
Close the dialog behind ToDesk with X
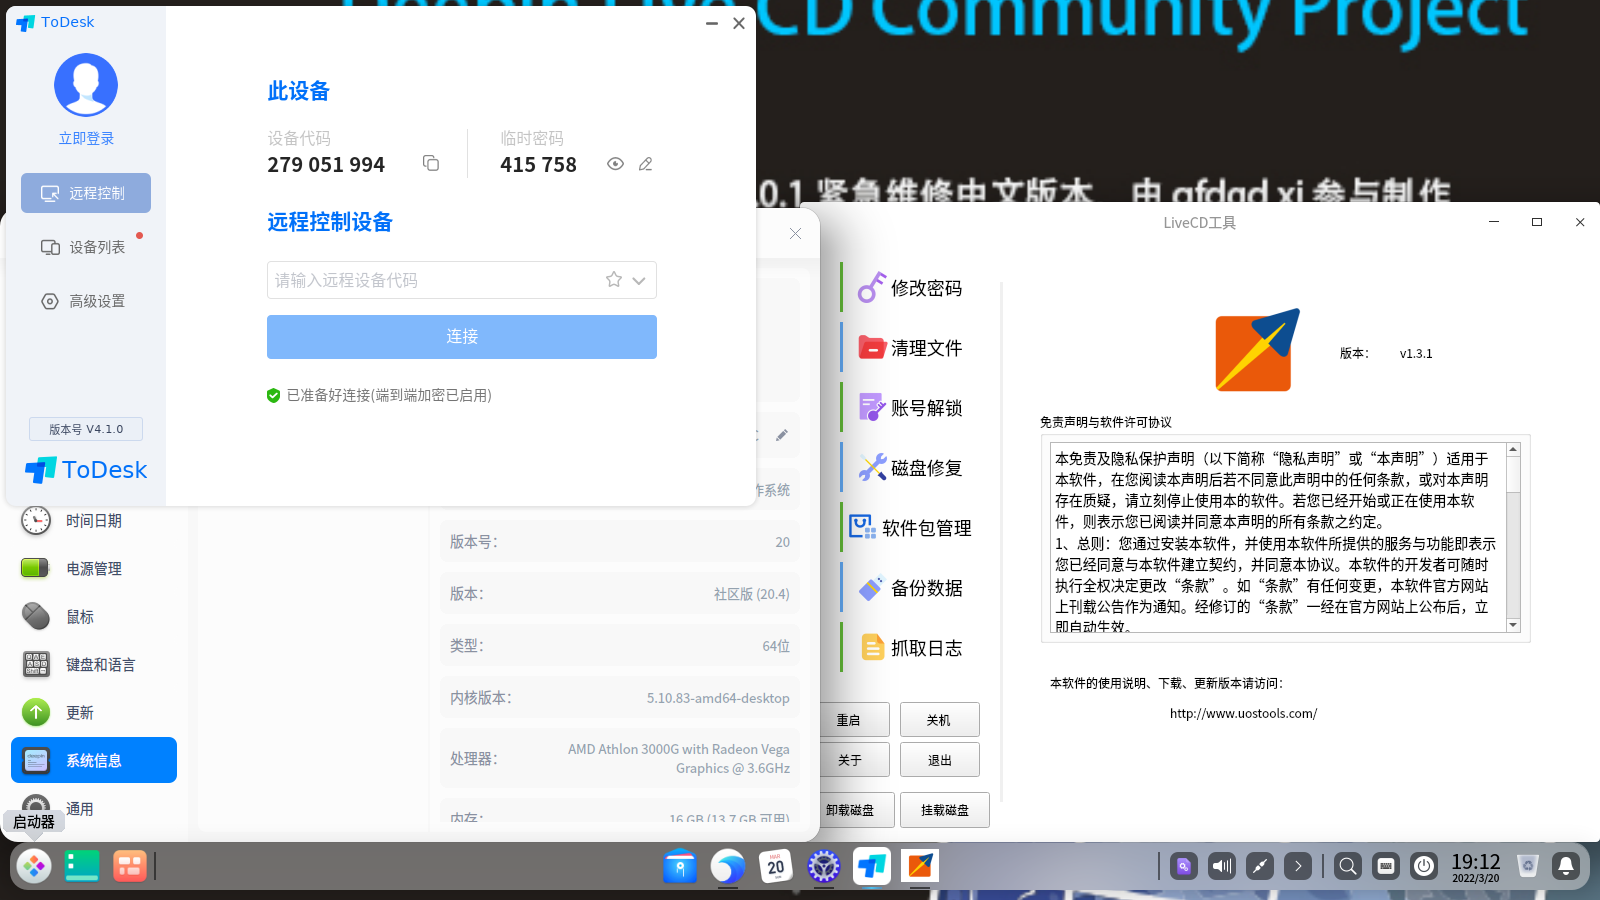click(795, 233)
